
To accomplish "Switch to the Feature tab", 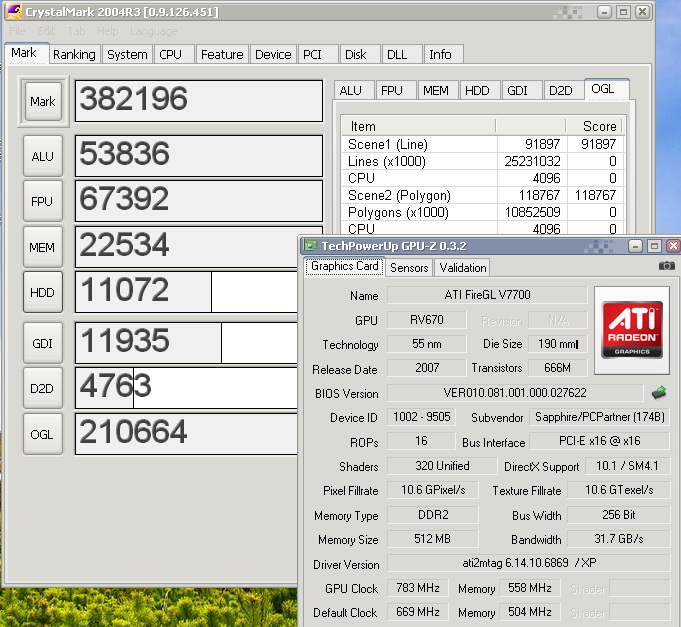I will coord(222,54).
